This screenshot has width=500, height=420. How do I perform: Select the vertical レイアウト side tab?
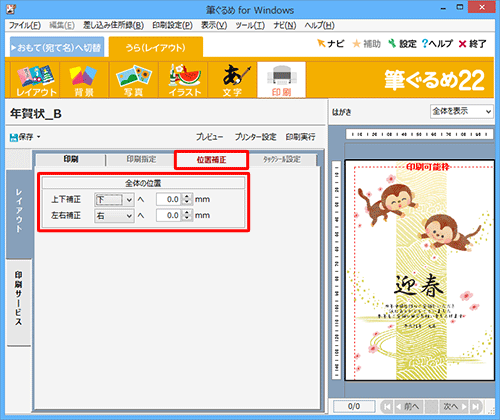19,214
